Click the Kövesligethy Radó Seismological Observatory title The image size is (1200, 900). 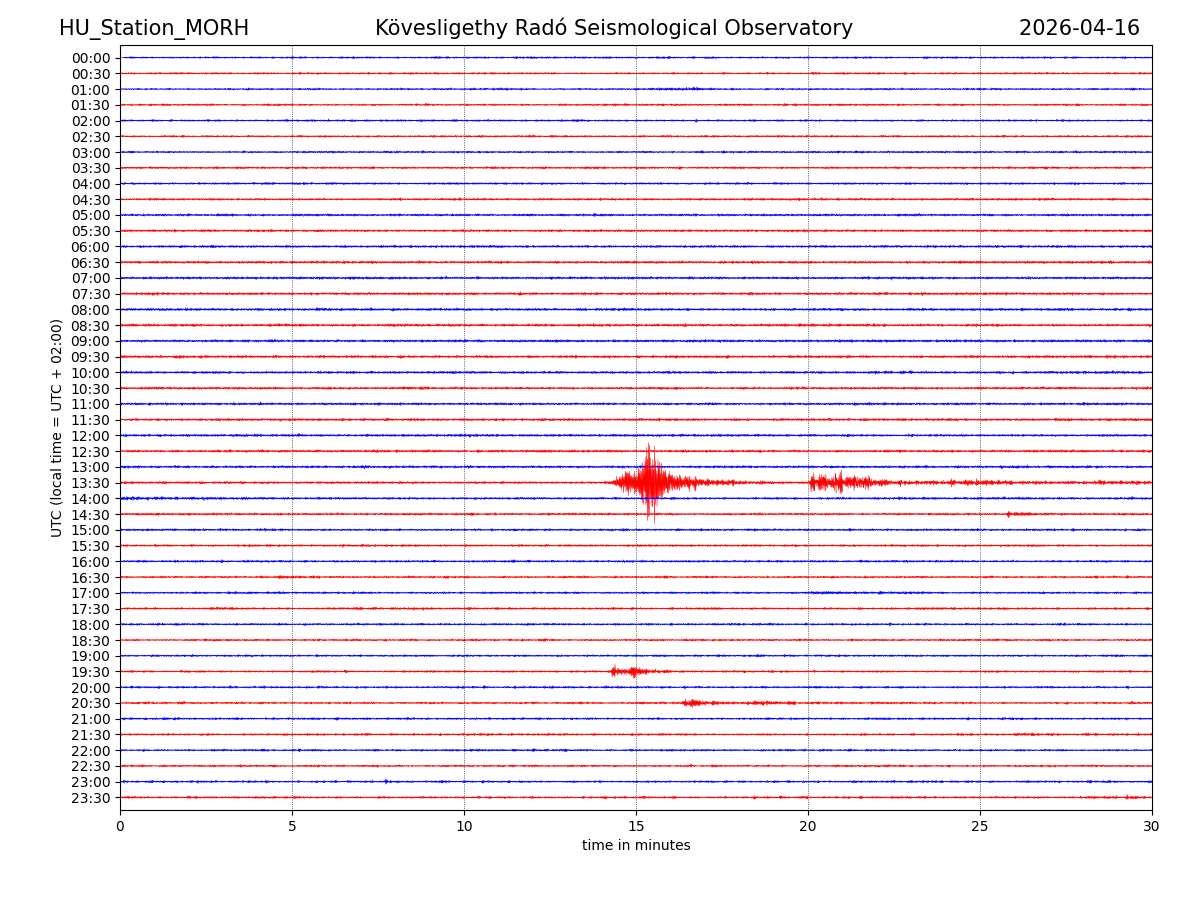[x=614, y=29]
